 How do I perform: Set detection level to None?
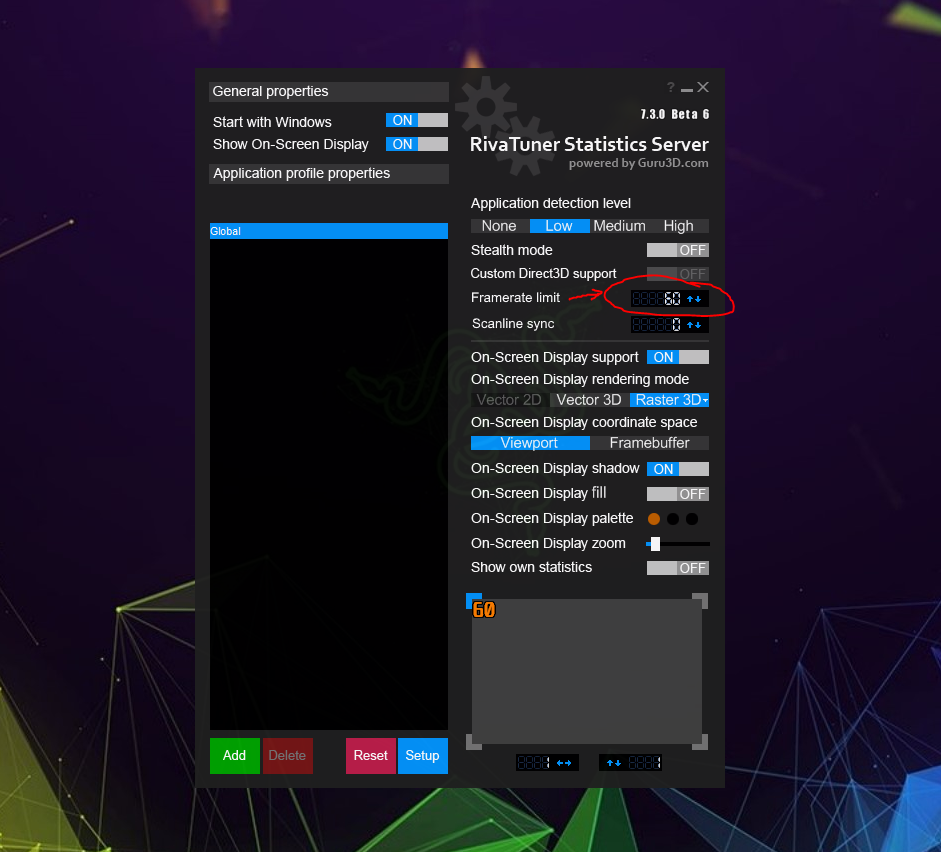[x=500, y=226]
